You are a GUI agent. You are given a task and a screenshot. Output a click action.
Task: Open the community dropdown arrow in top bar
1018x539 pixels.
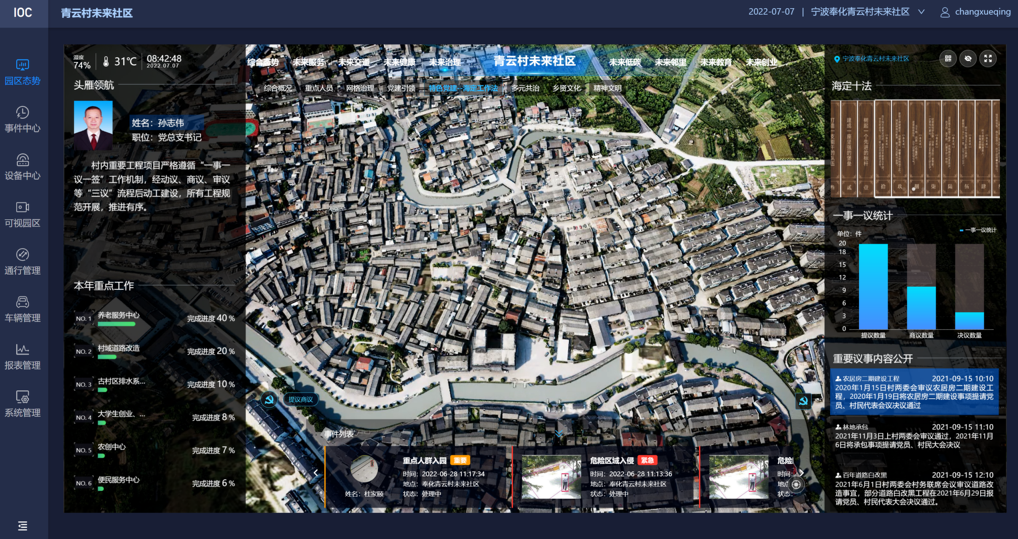(921, 12)
